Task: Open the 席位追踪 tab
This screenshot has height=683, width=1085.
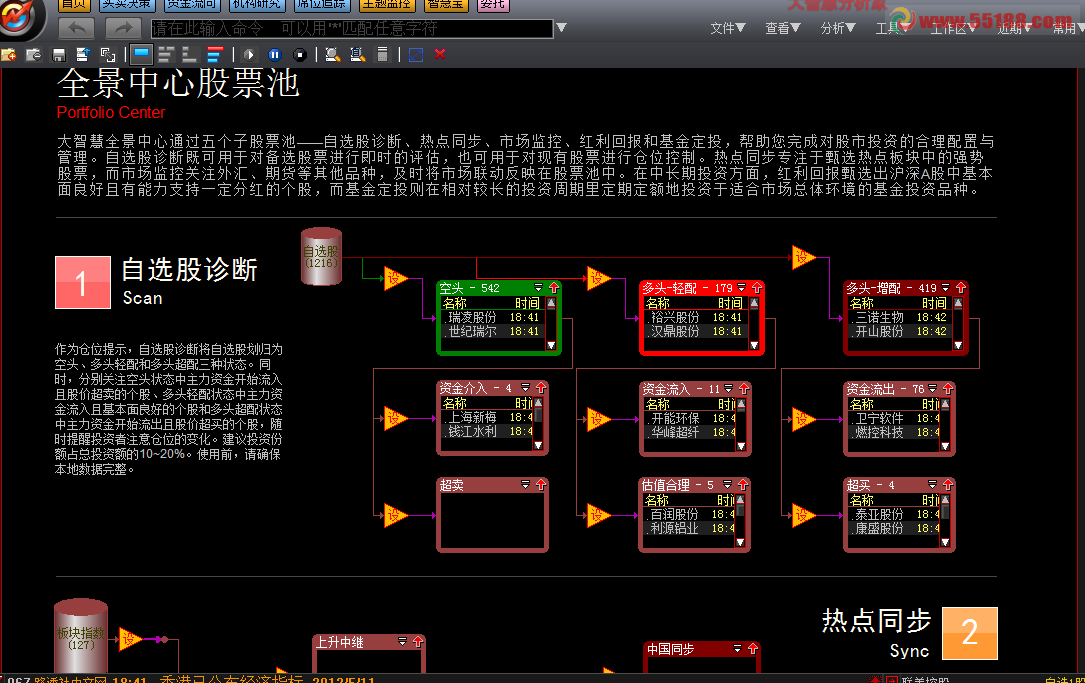Action: coord(322,5)
